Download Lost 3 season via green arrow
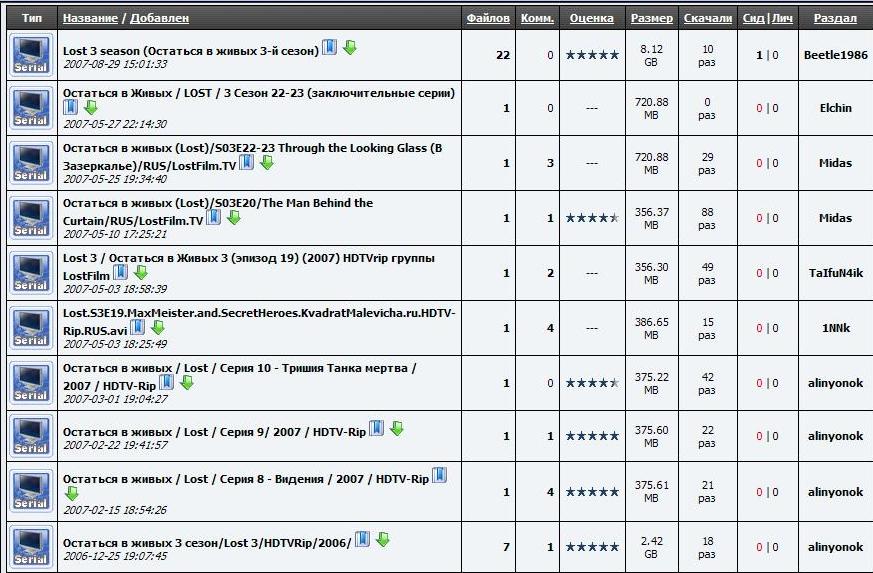 (x=350, y=47)
